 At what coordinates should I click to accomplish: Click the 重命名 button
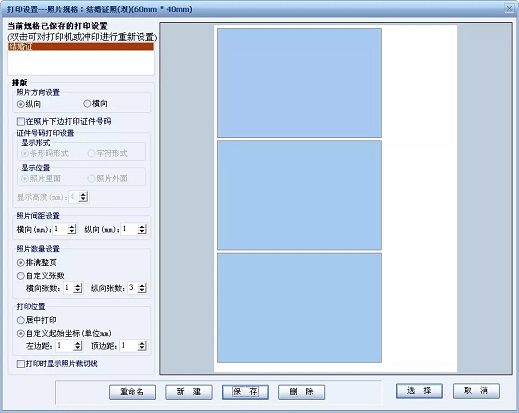132,392
